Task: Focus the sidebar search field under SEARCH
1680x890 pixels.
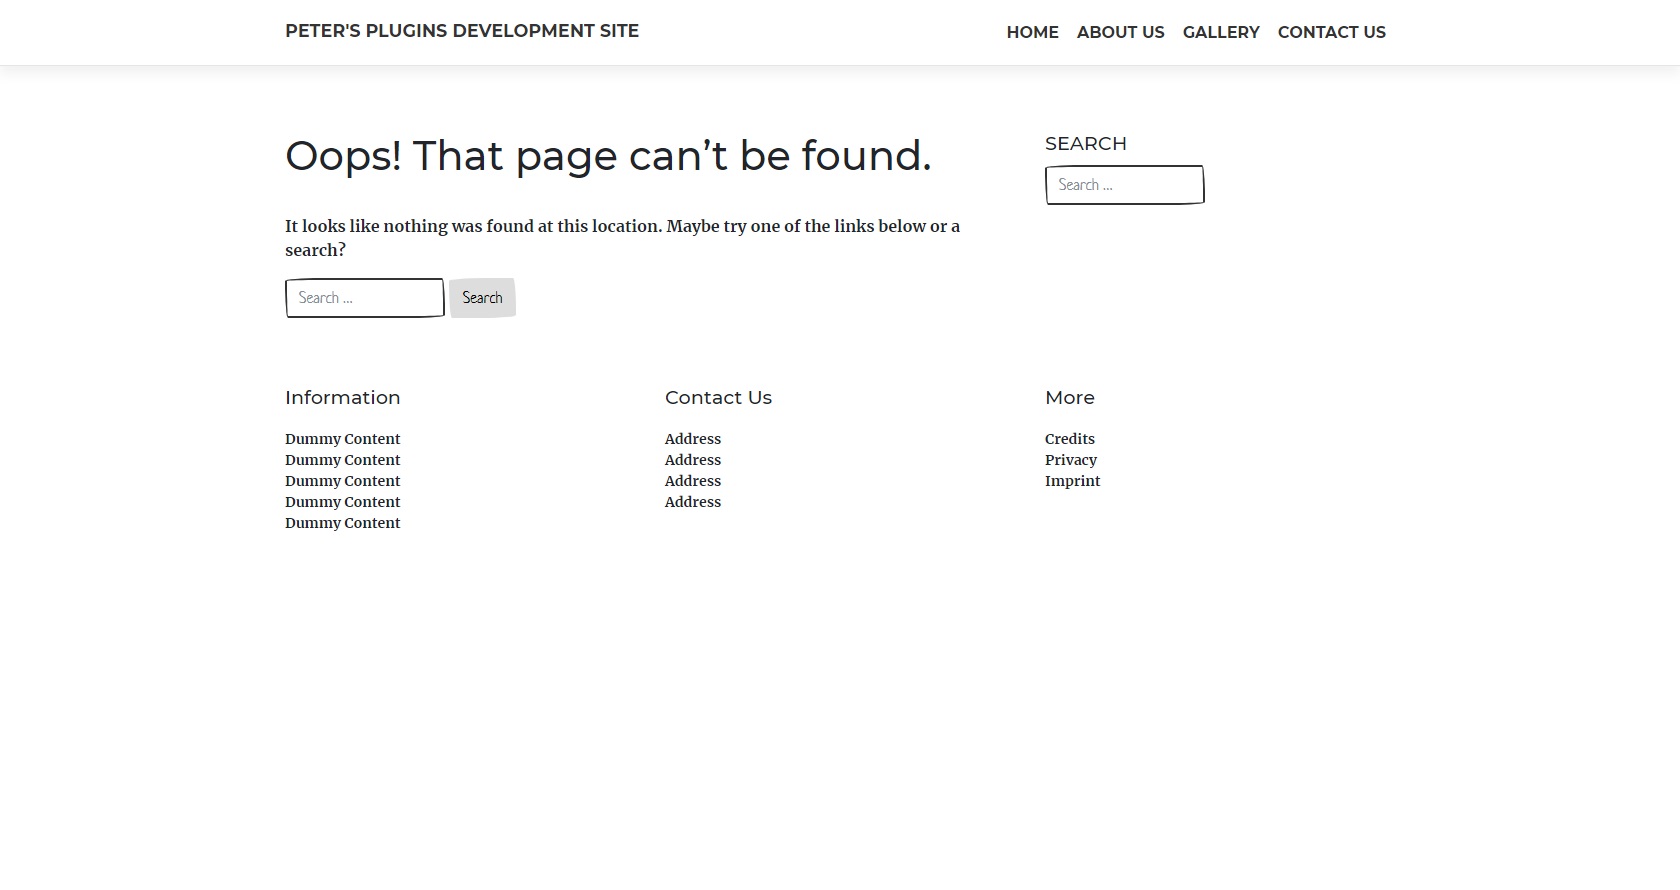Action: point(1124,185)
